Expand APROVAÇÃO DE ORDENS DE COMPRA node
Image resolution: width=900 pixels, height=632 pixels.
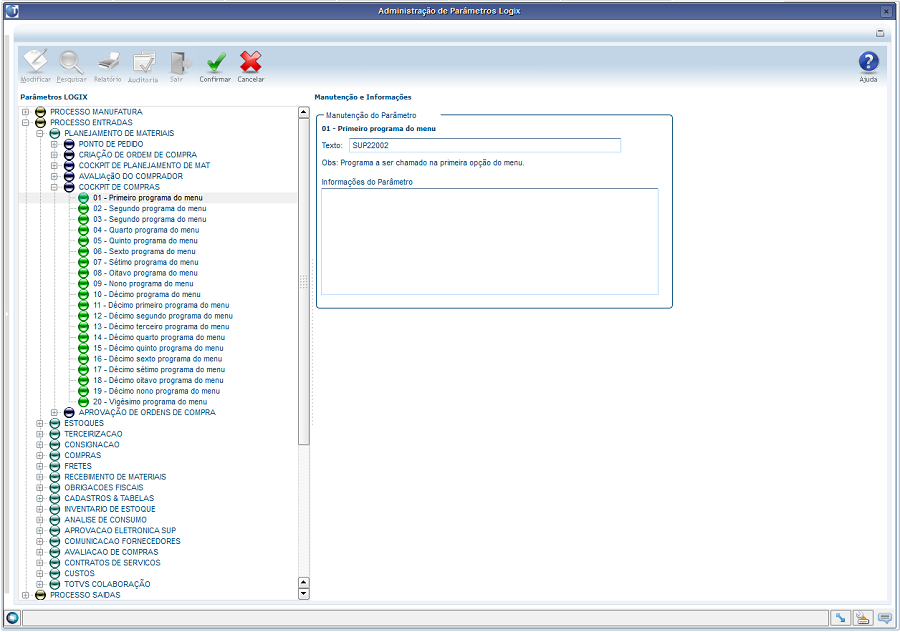click(54, 413)
